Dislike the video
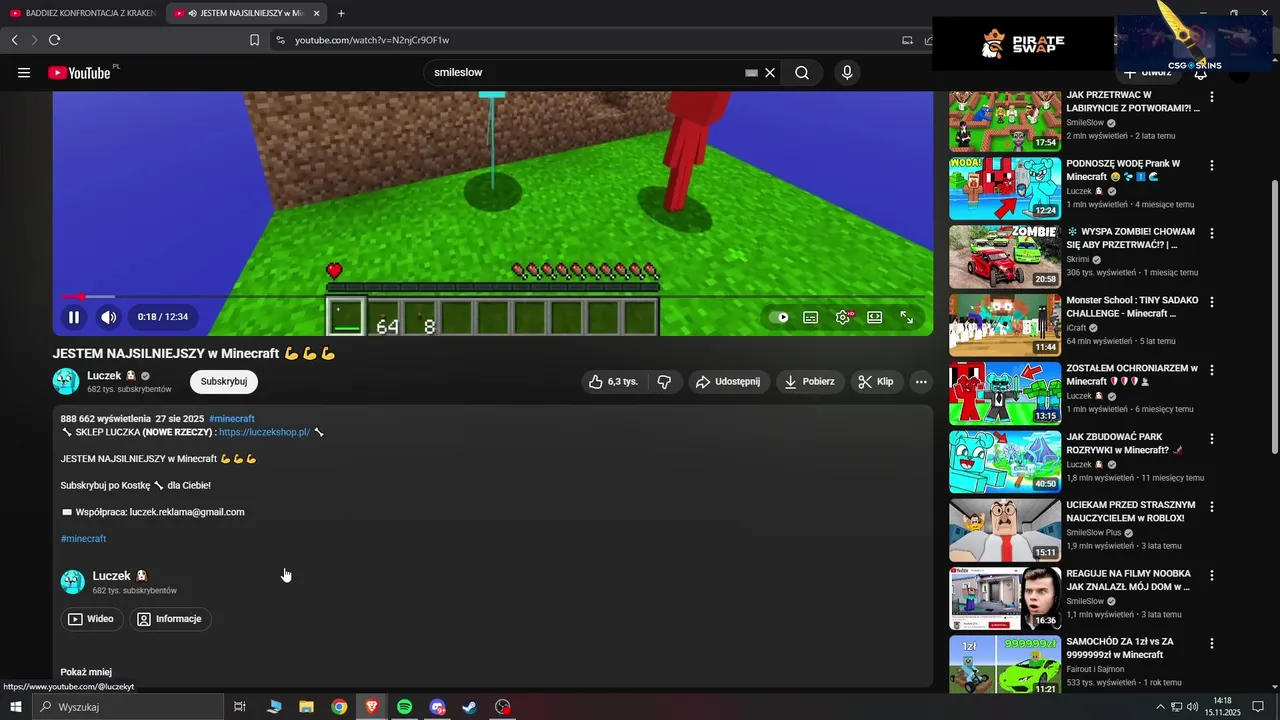This screenshot has width=1280, height=720. tap(664, 381)
